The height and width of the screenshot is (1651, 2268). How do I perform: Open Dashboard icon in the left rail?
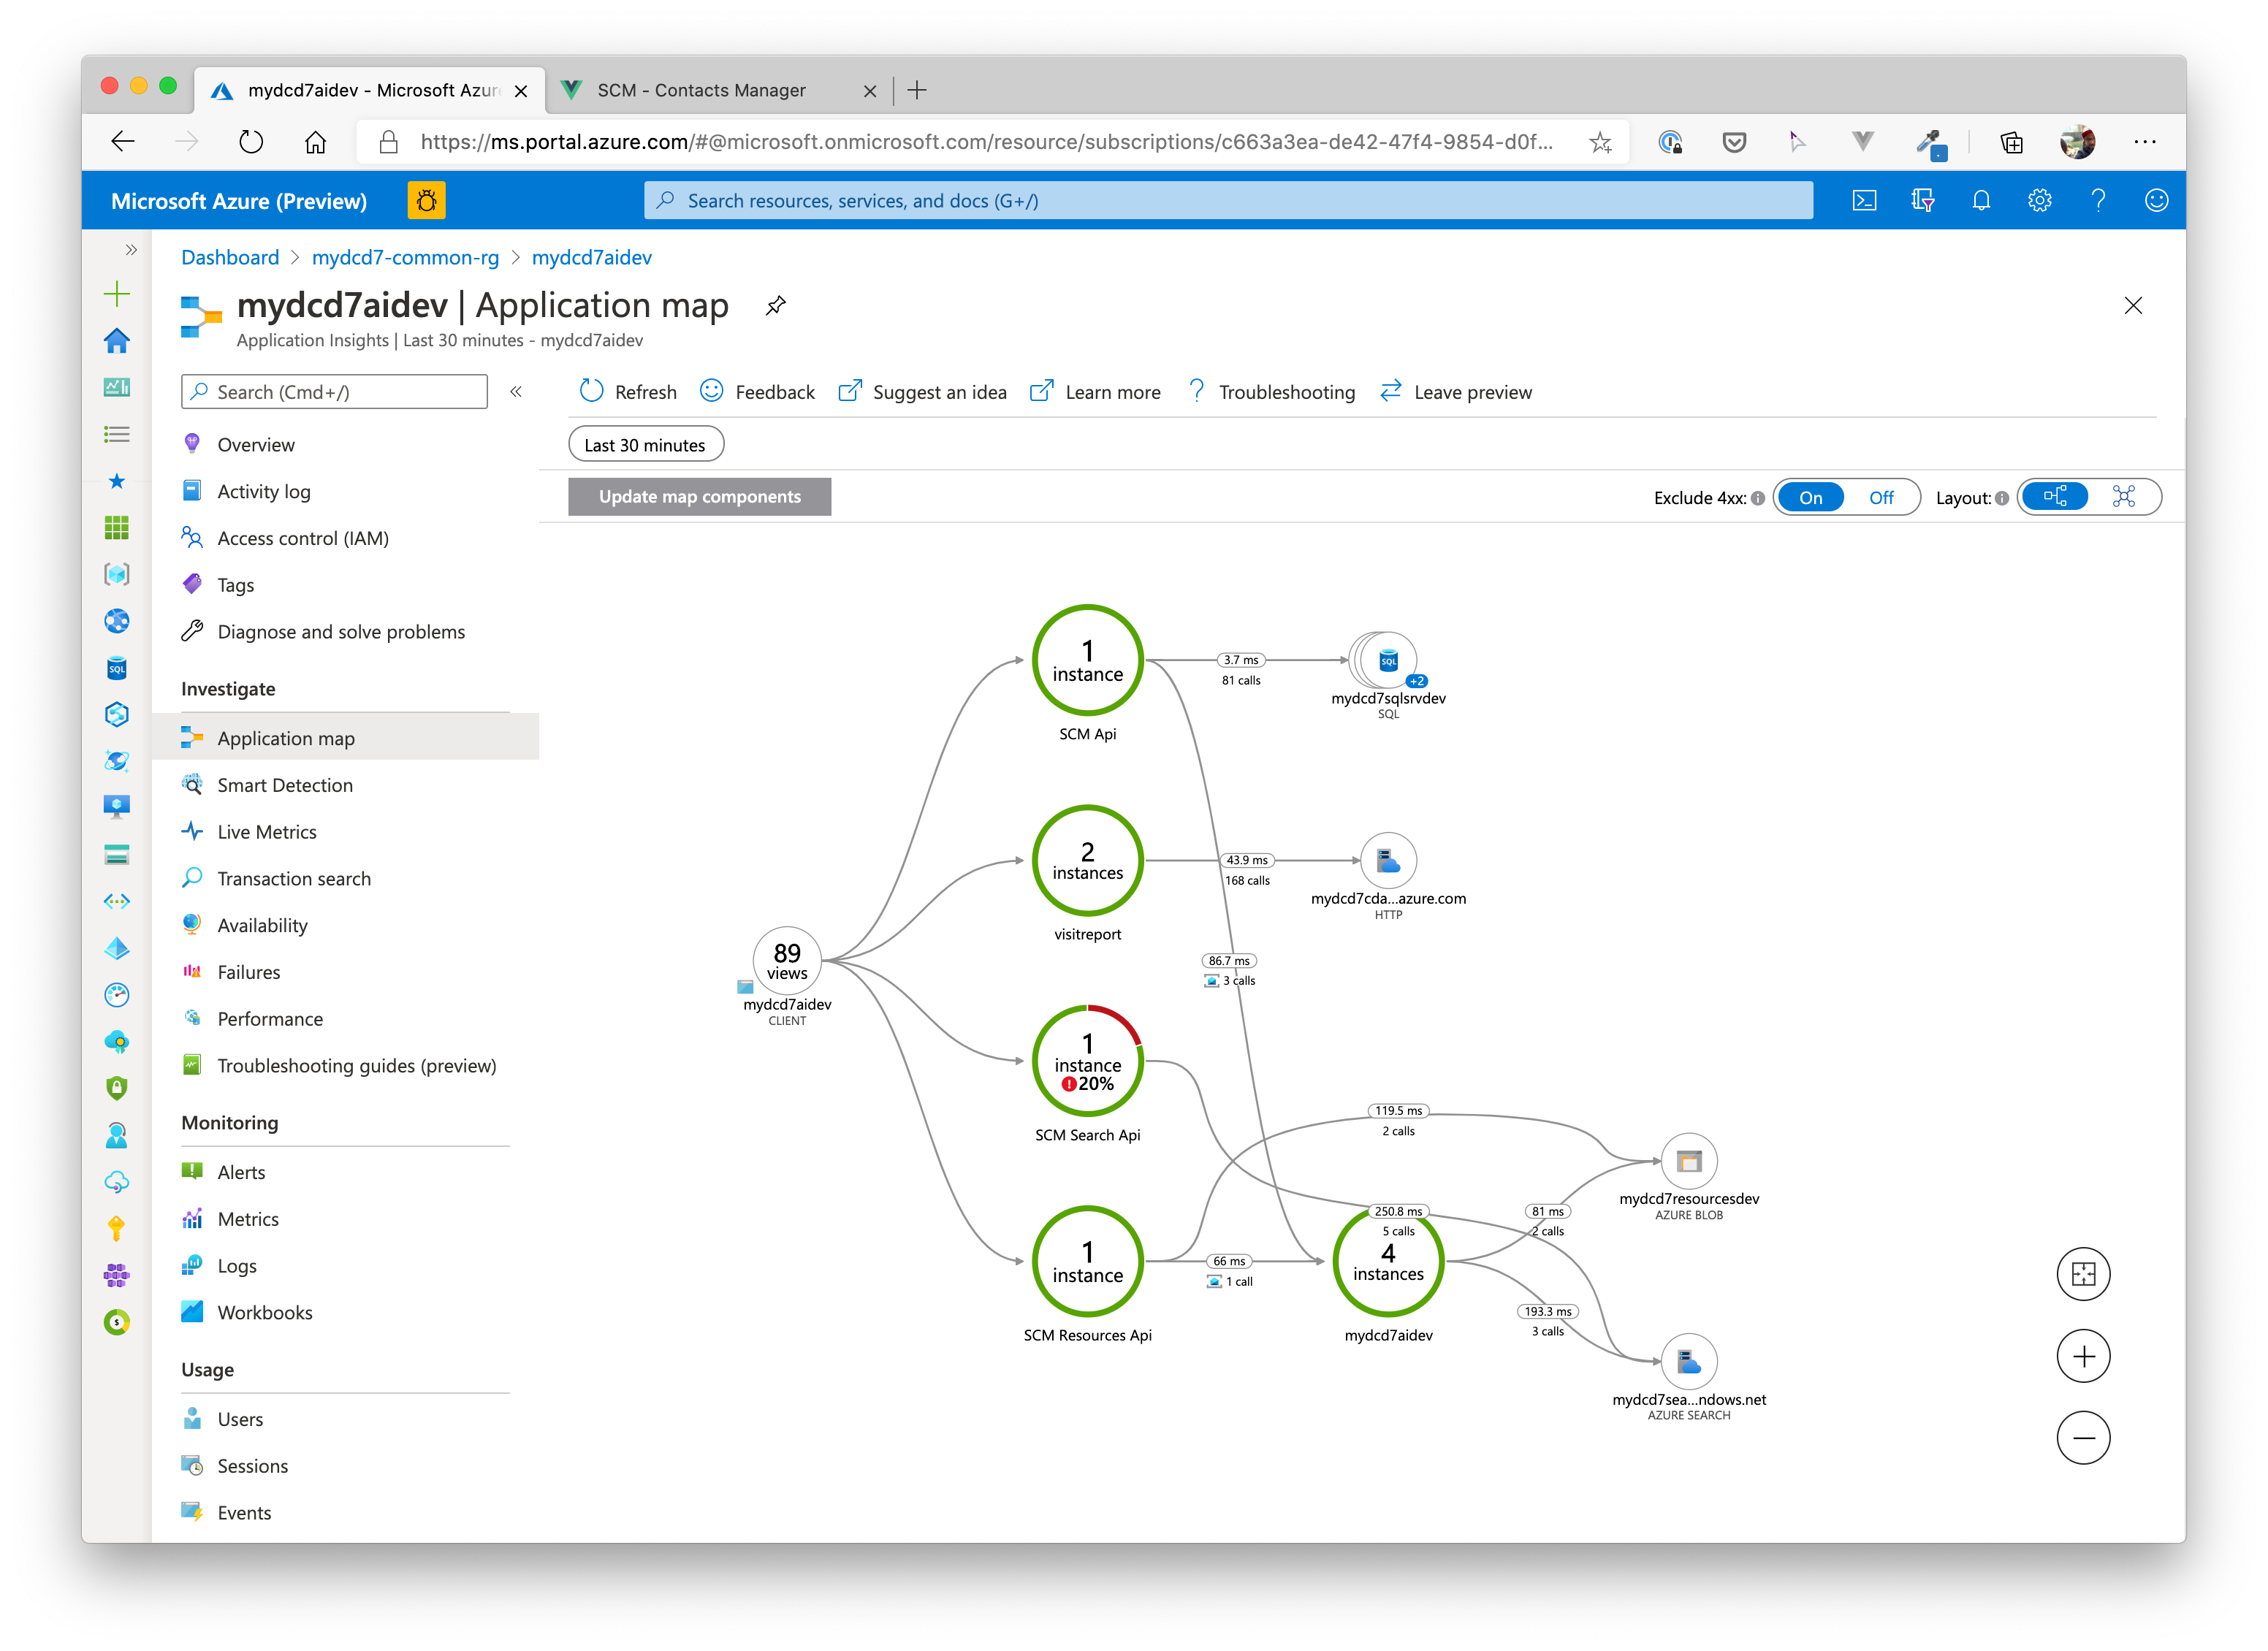pos(117,387)
